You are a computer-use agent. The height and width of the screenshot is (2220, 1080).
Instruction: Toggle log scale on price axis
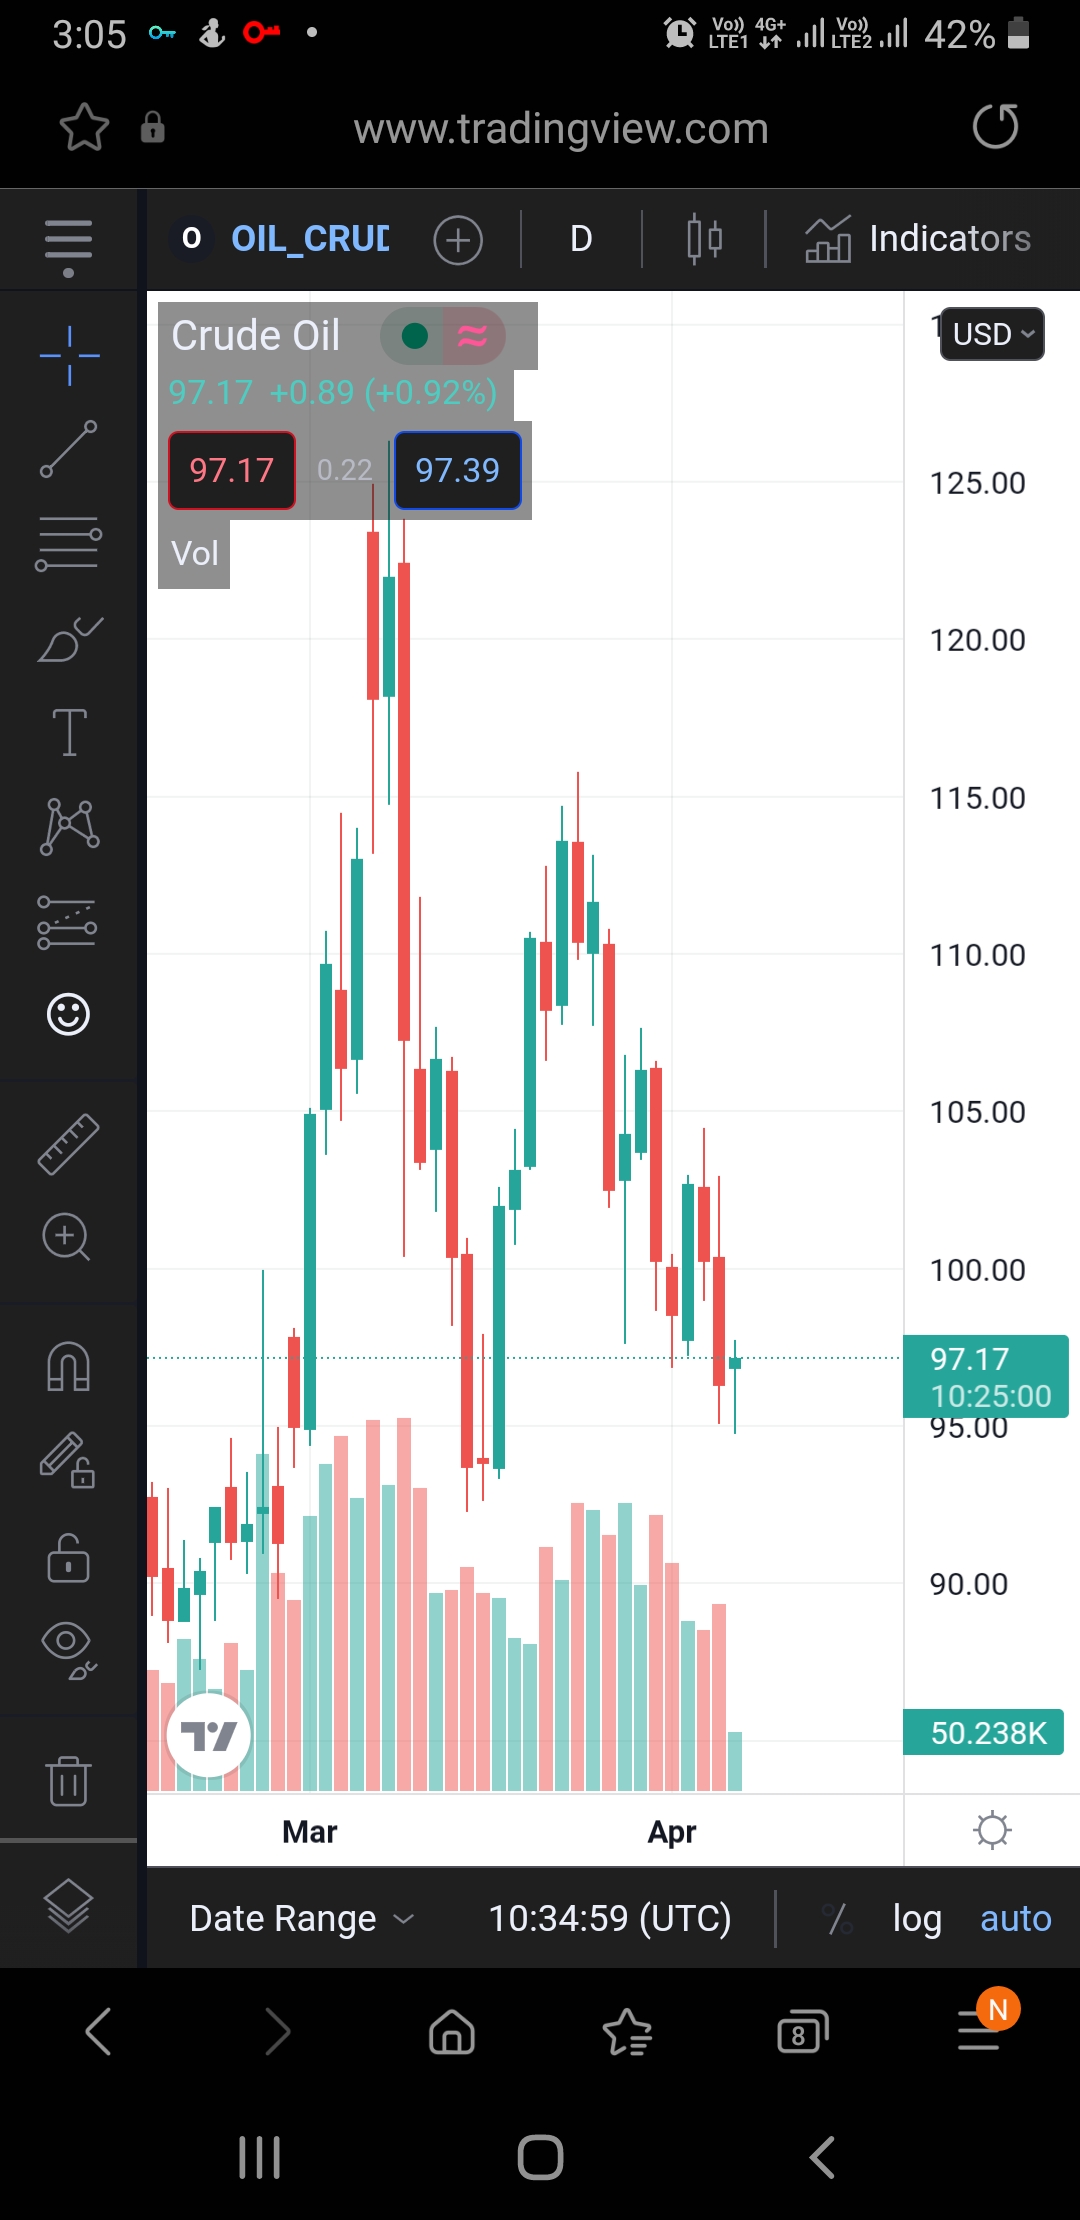917,1918
